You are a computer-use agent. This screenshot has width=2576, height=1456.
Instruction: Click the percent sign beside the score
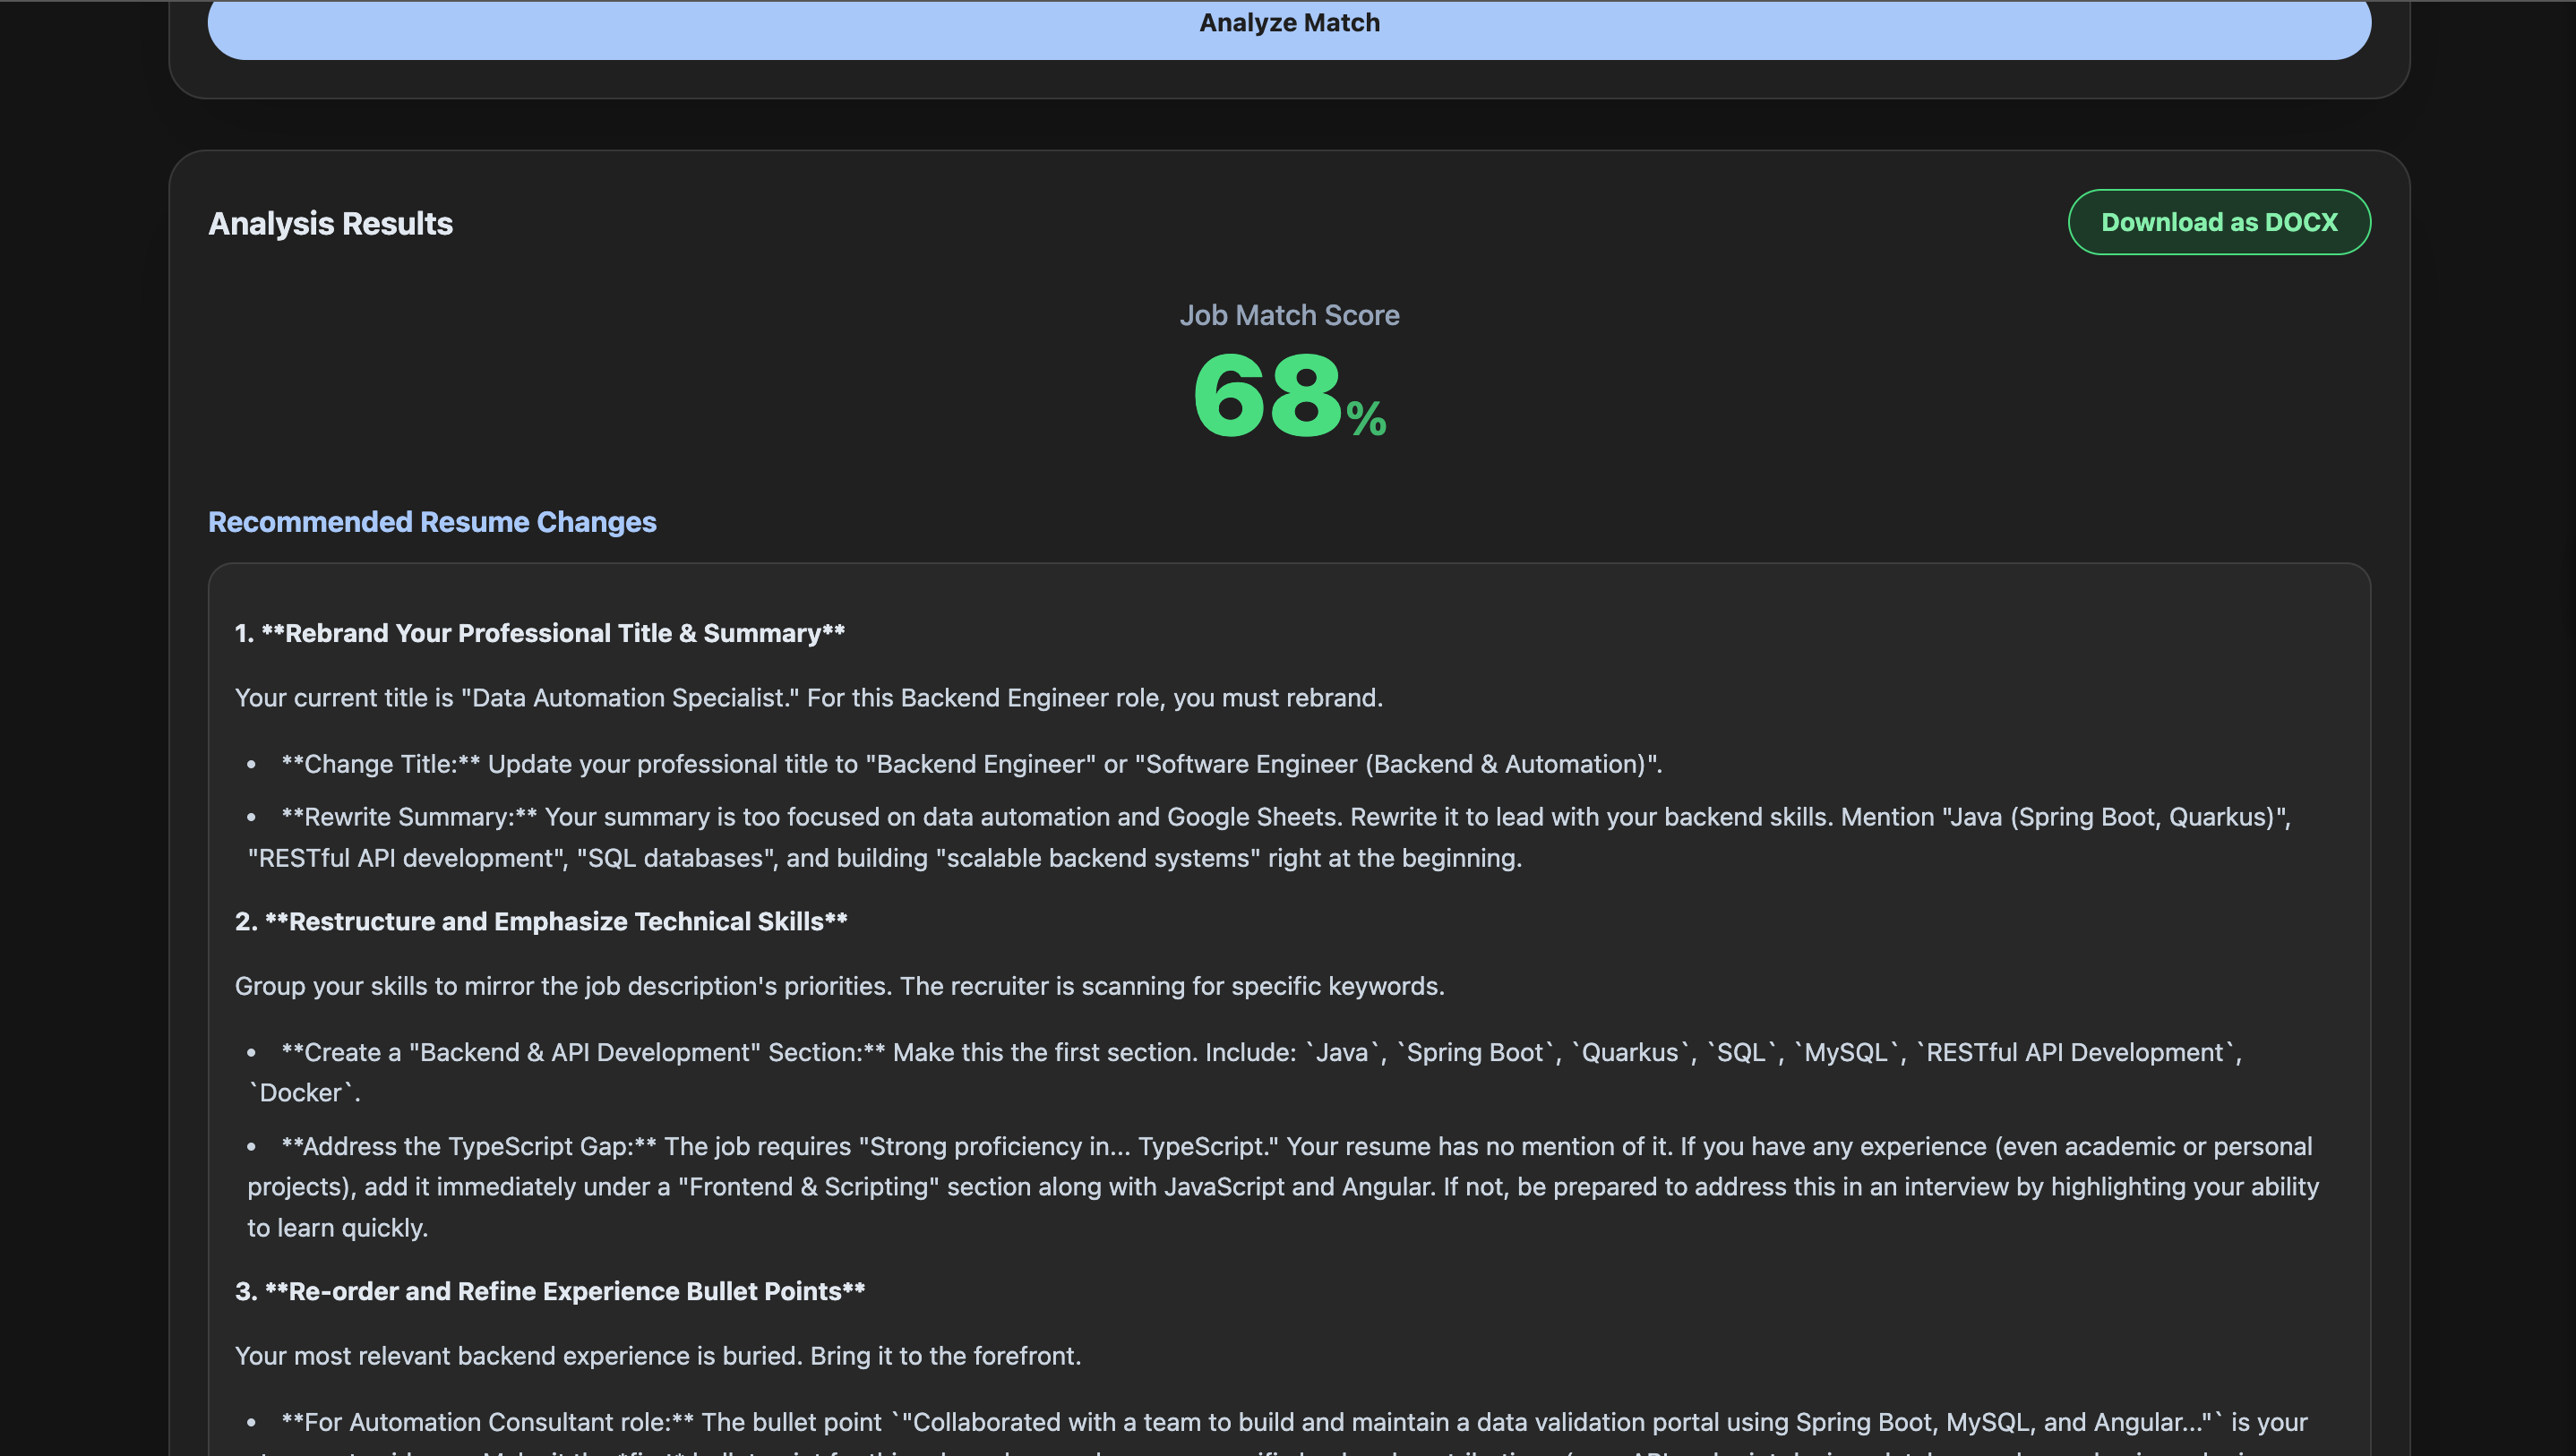[1366, 418]
